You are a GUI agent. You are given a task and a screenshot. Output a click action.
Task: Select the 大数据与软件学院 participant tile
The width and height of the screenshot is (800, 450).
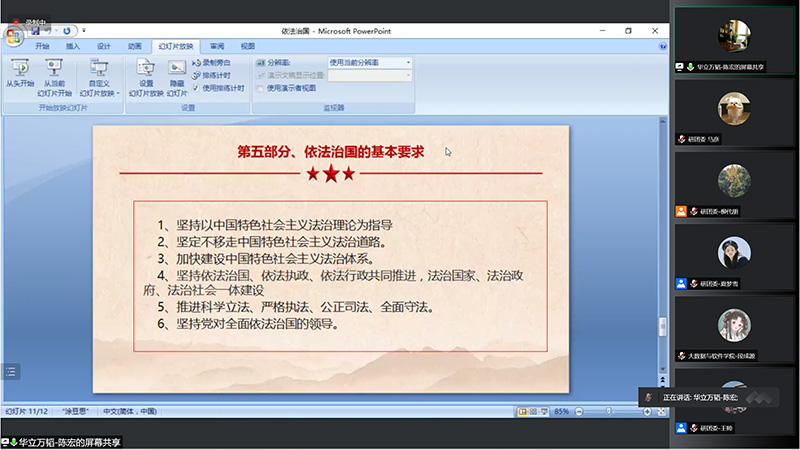coord(734,330)
